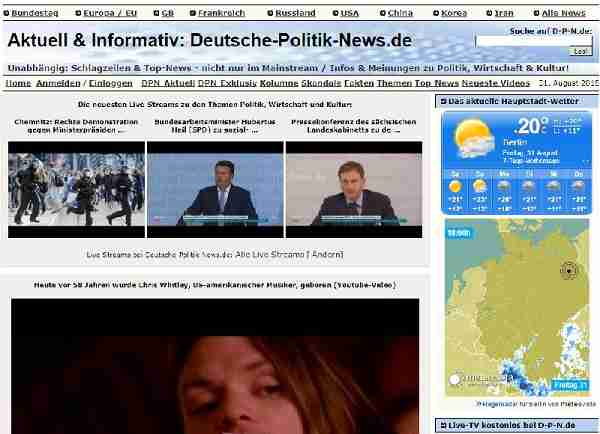Select the first sunny forecast day icon
This screenshot has height=434, width=600.
click(455, 187)
